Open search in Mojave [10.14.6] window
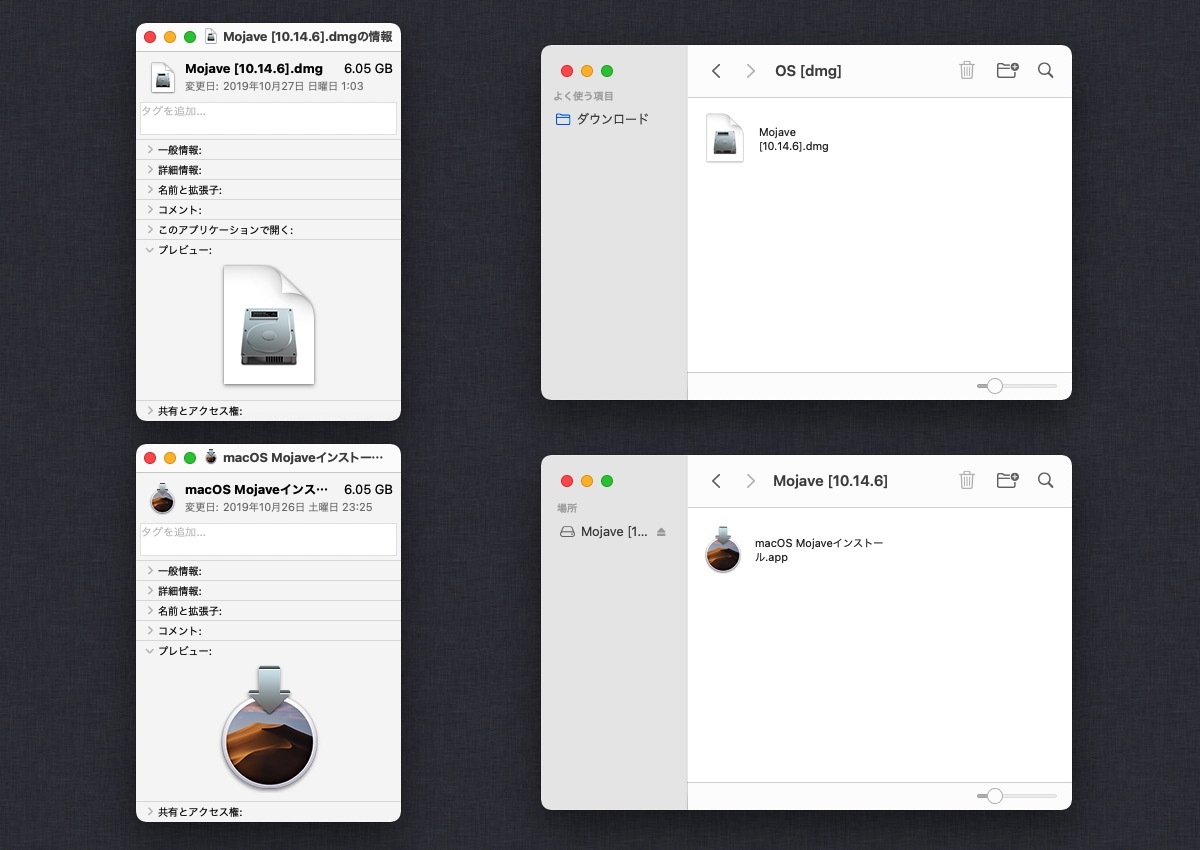Image resolution: width=1200 pixels, height=850 pixels. [x=1045, y=480]
